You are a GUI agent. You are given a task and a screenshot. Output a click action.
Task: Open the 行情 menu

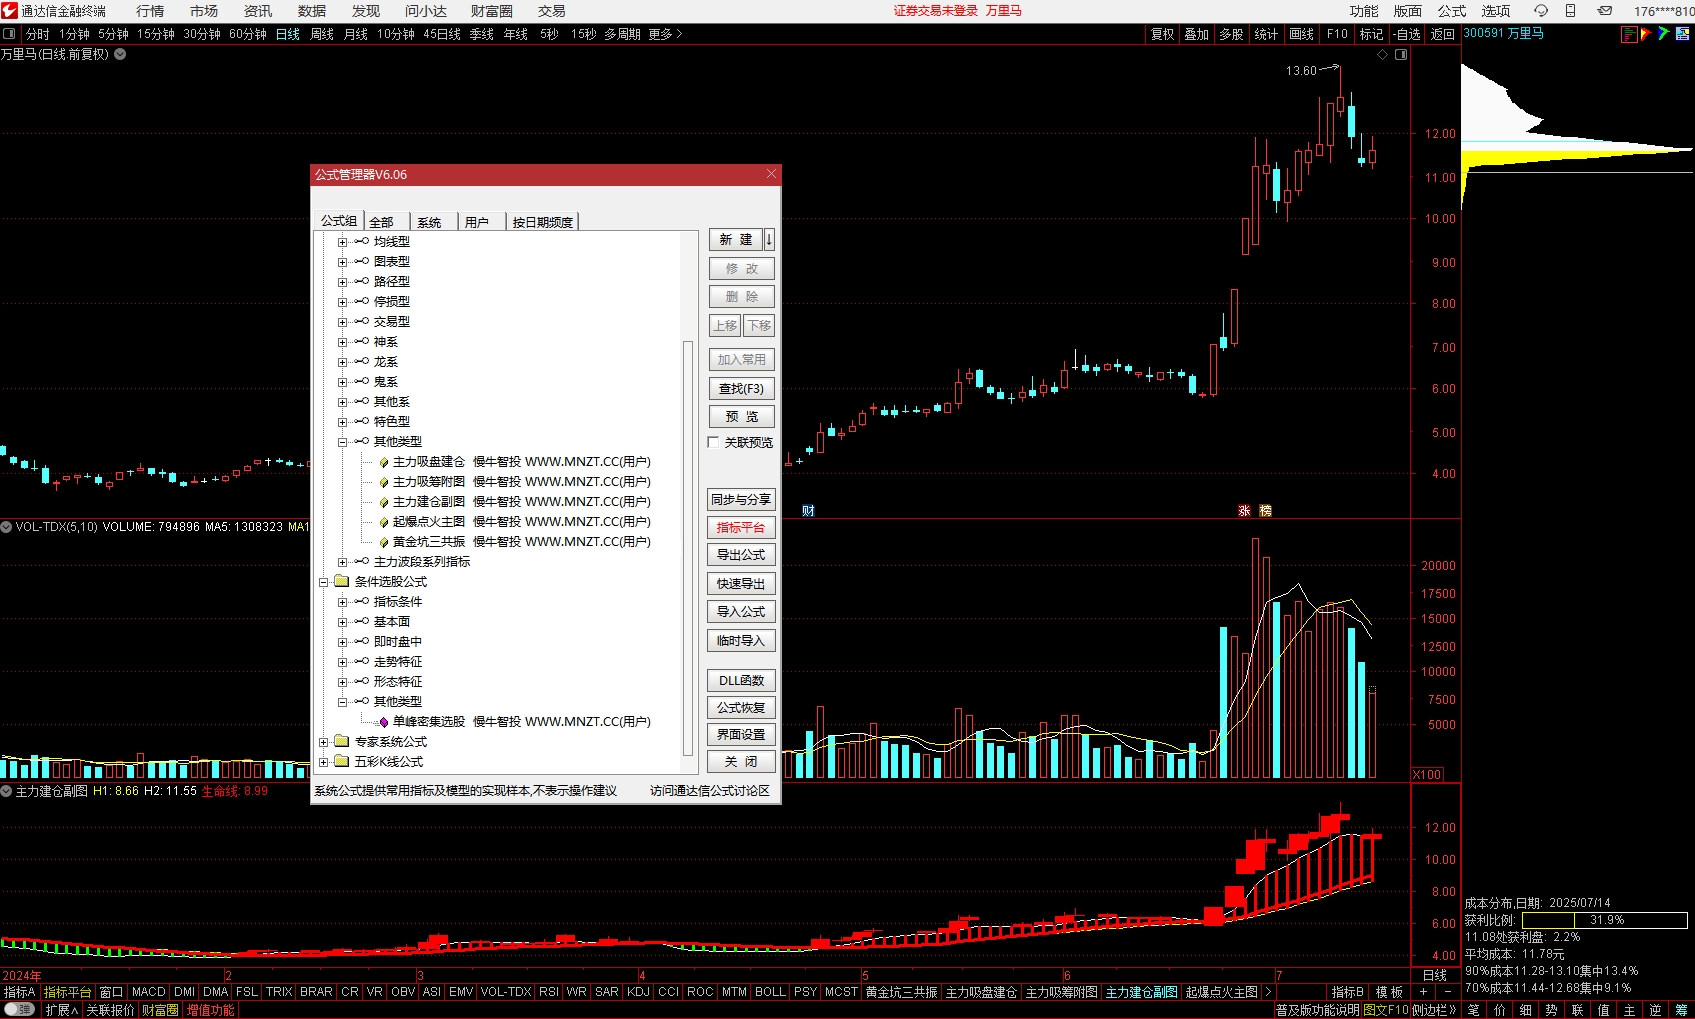tap(150, 11)
